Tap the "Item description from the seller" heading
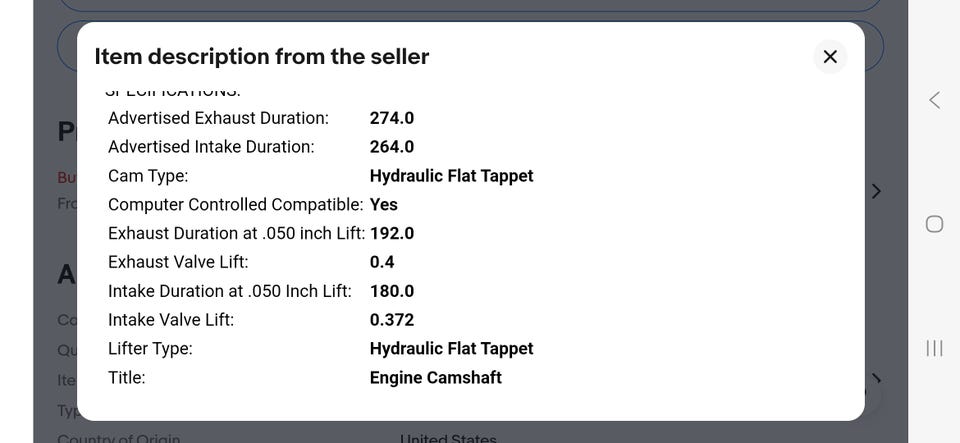 point(262,57)
